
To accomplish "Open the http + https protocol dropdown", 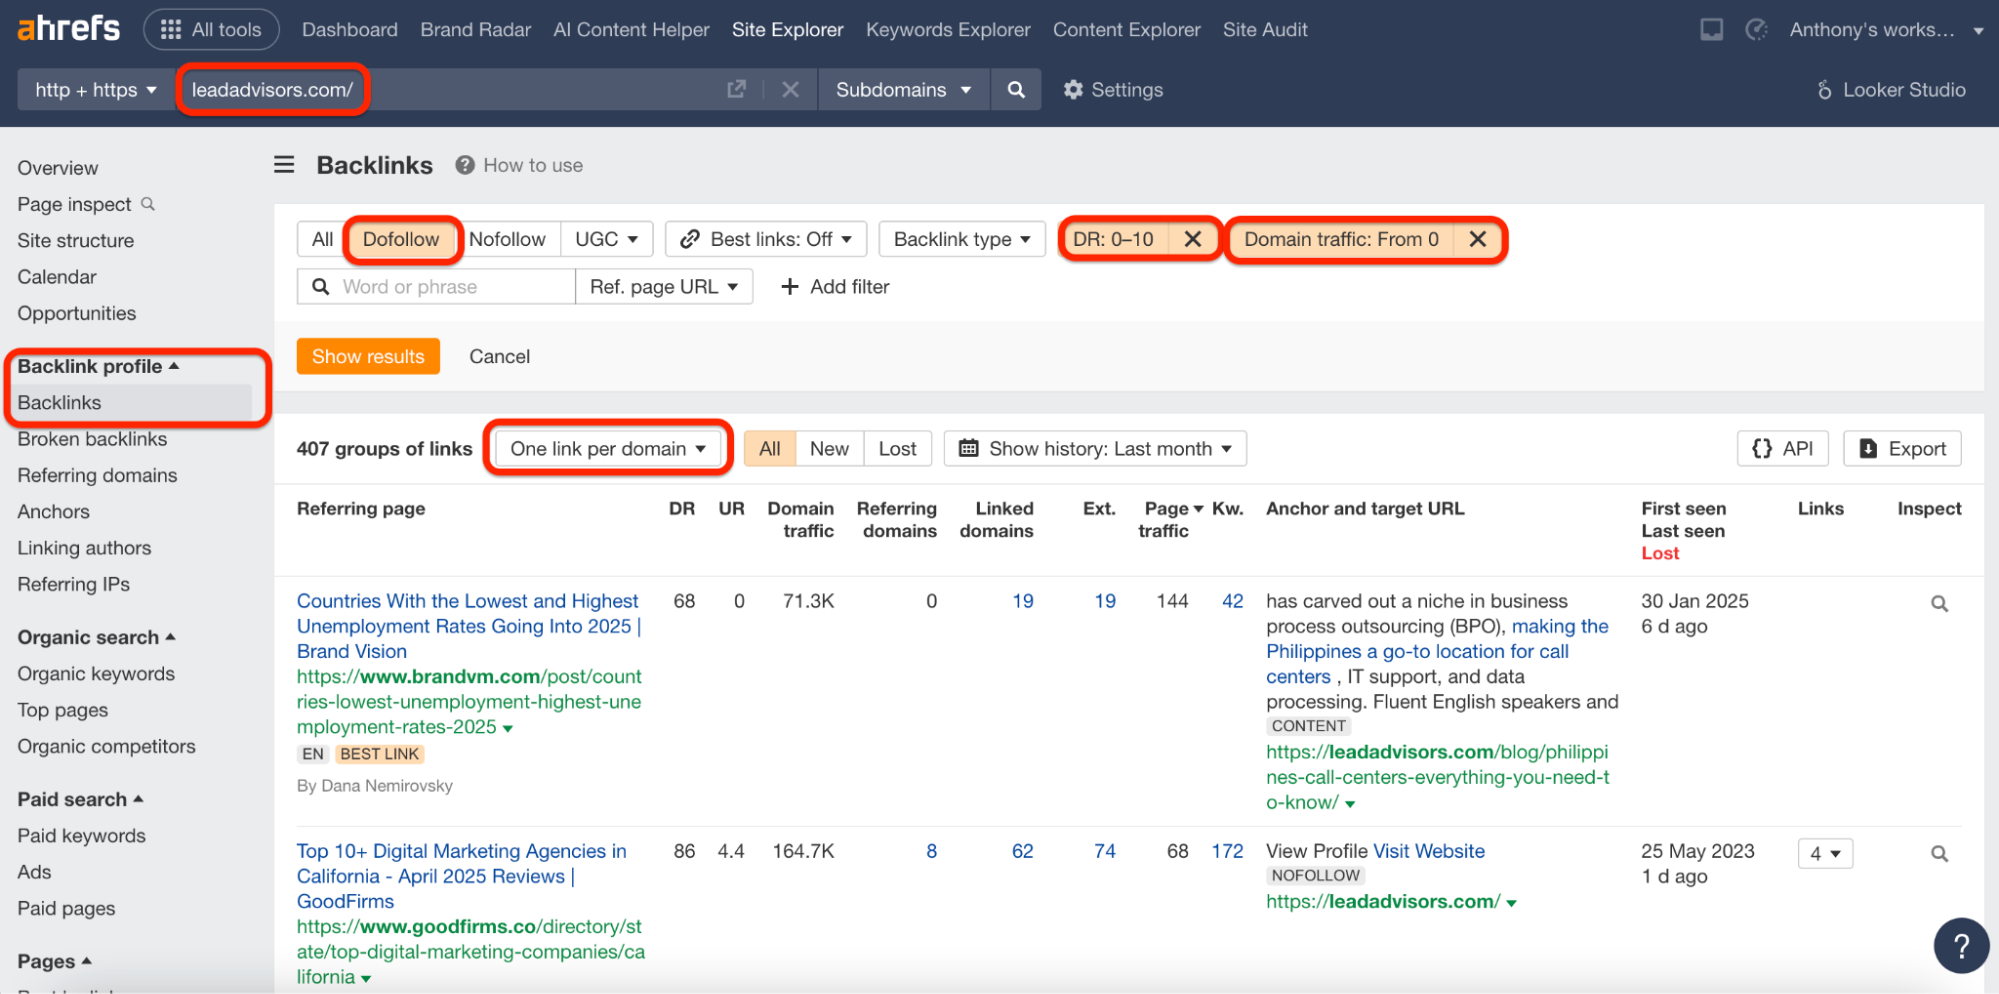I will [x=96, y=89].
